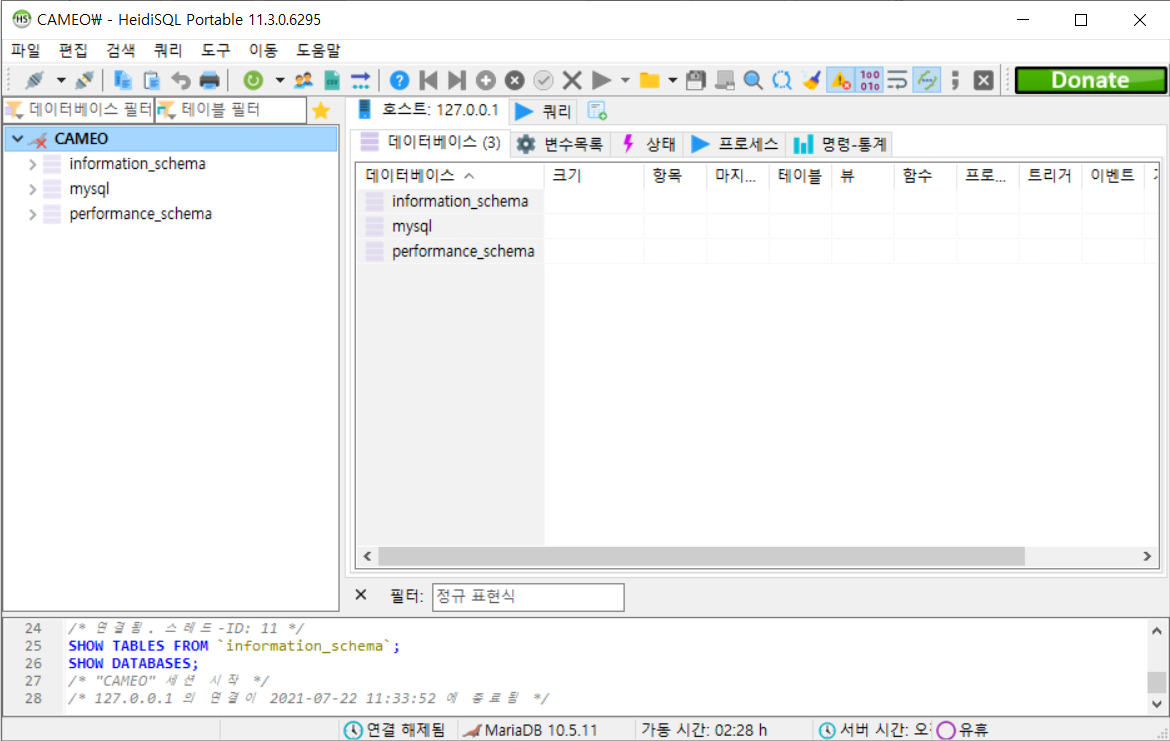Open dropdown arrow next to session manager
The image size is (1170, 741).
click(x=60, y=80)
